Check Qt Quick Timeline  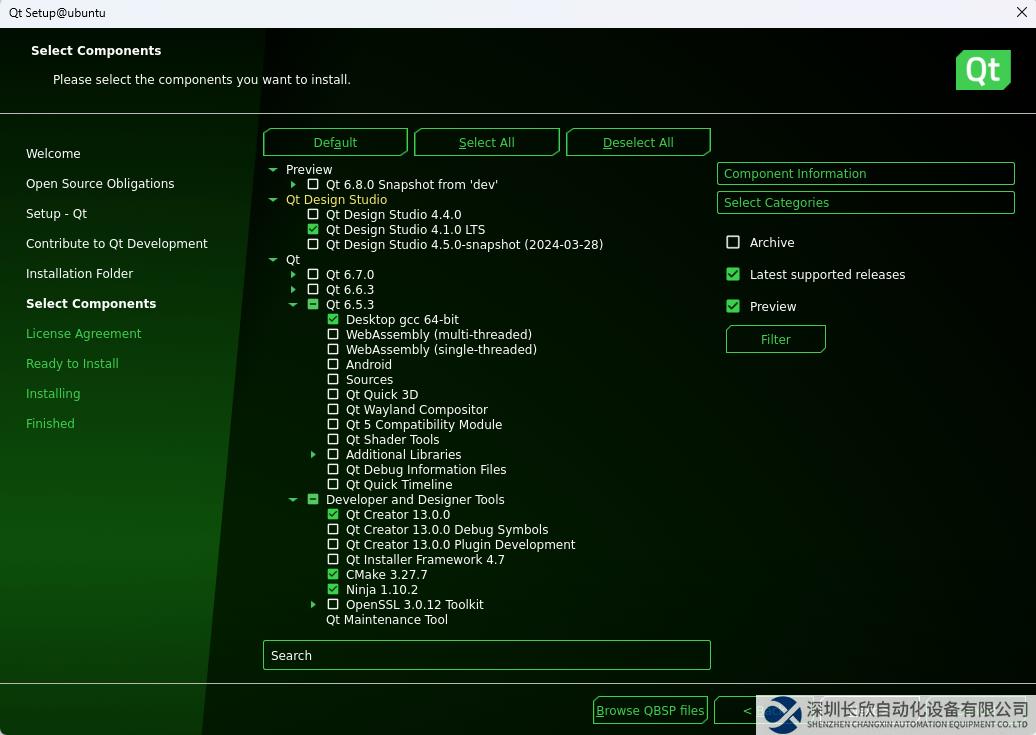[x=333, y=484]
